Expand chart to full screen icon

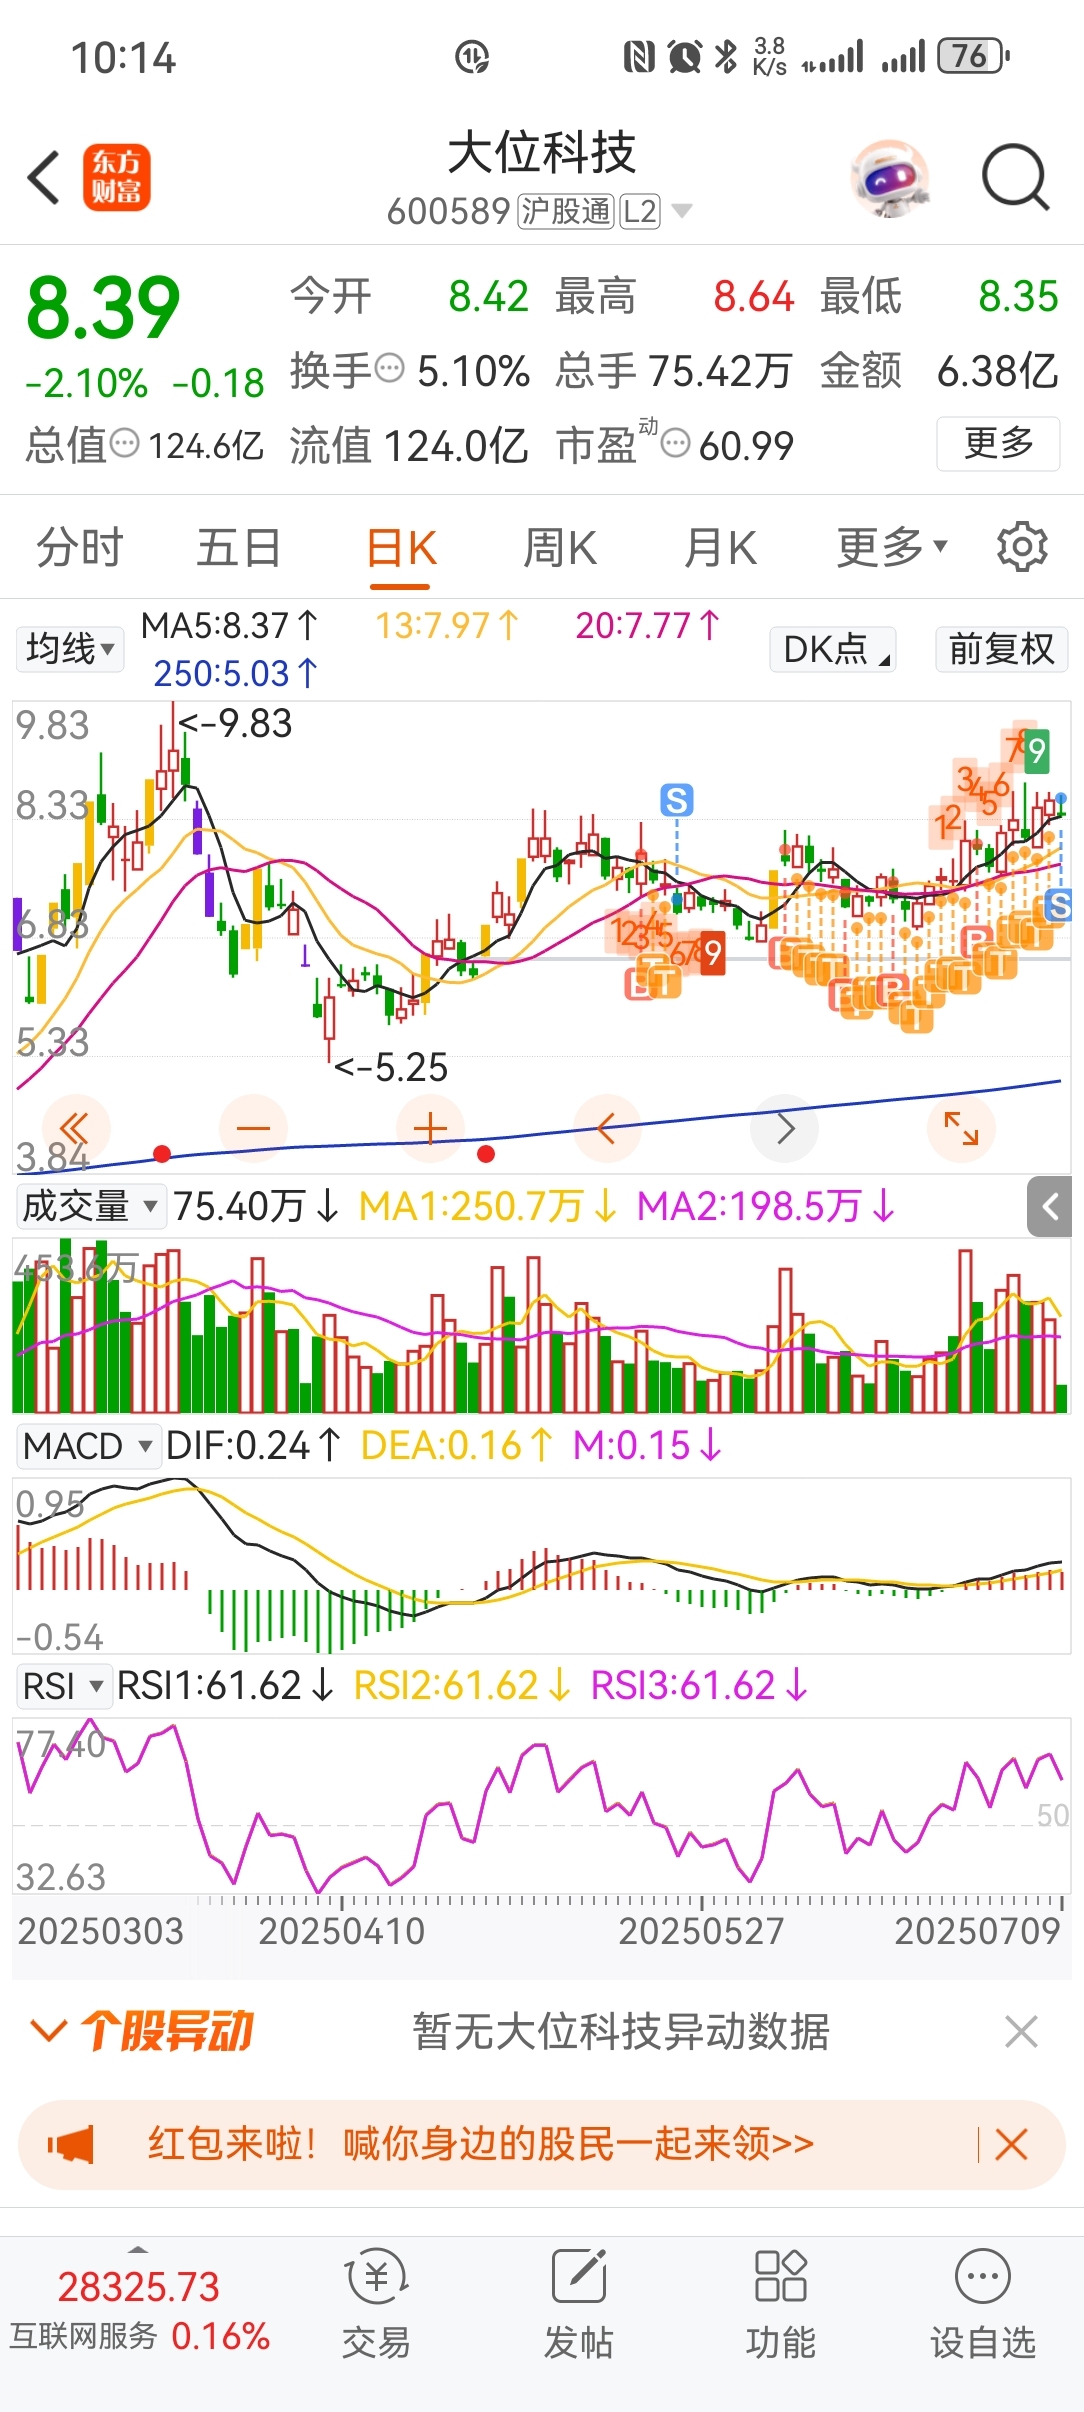[962, 1128]
